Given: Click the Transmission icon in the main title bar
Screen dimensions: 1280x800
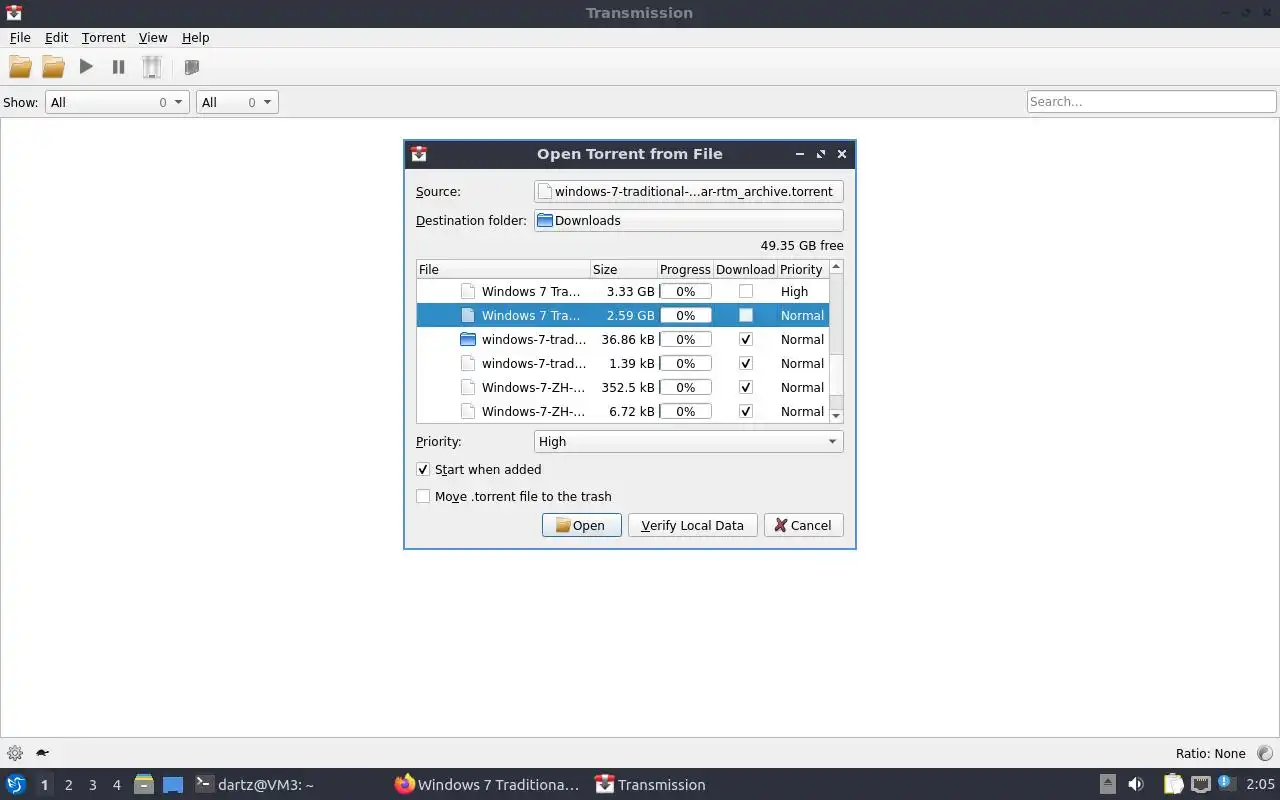Looking at the screenshot, I should (x=13, y=13).
